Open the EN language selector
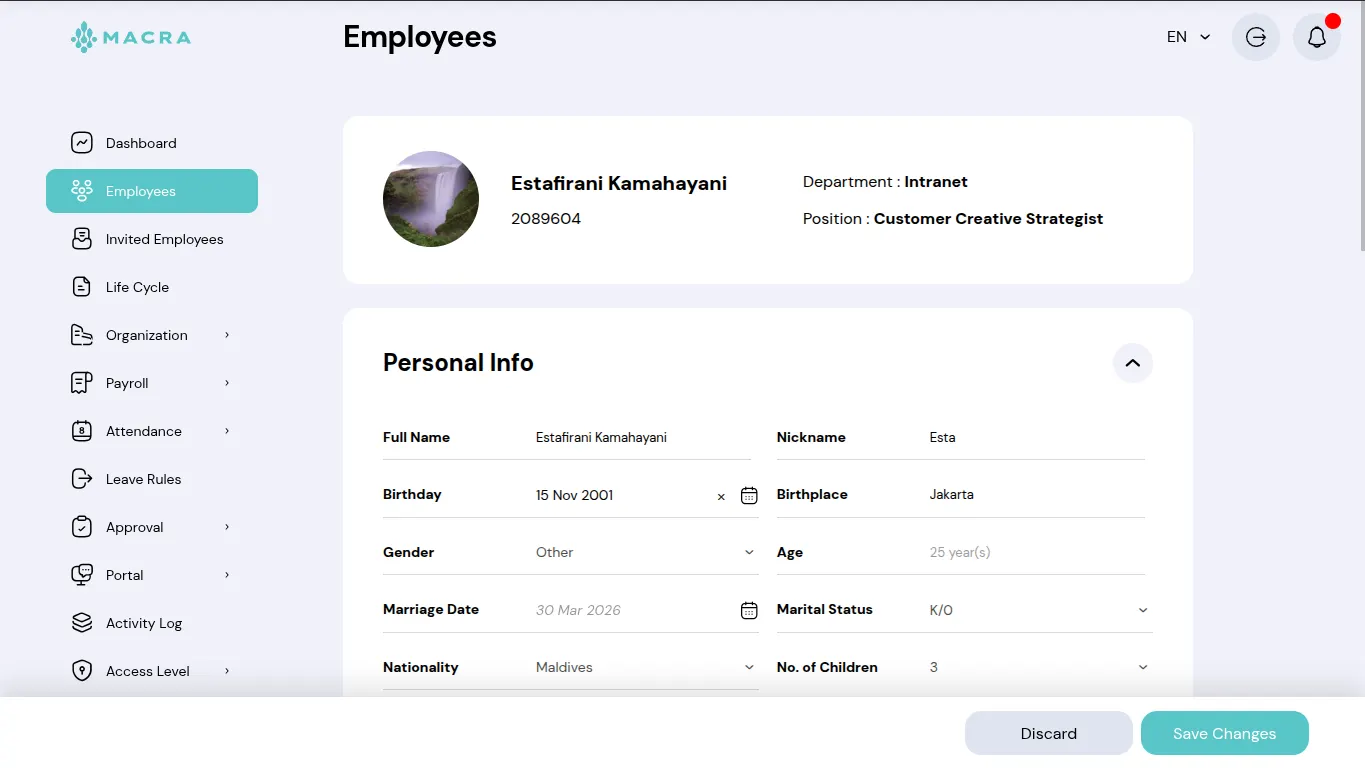 pos(1188,37)
